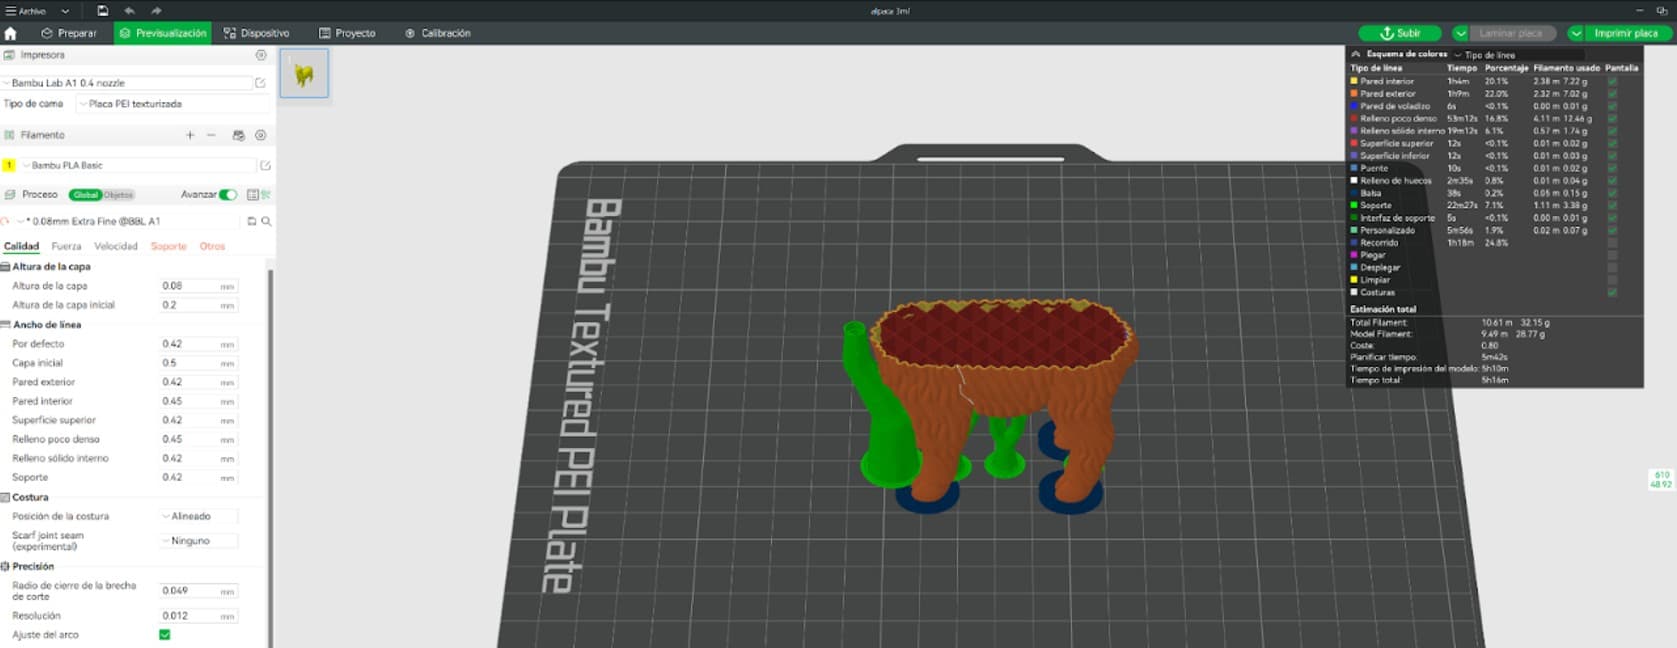Open the Archivo menu dropdown arrow

(65, 11)
